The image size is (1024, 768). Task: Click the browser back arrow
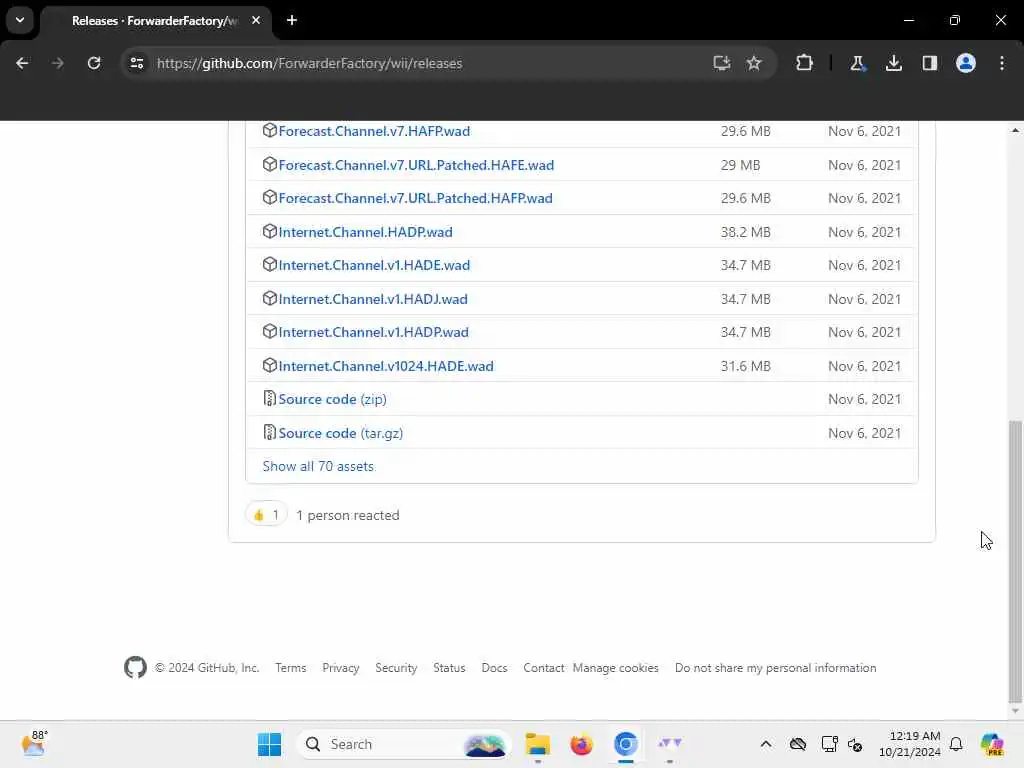coord(22,63)
